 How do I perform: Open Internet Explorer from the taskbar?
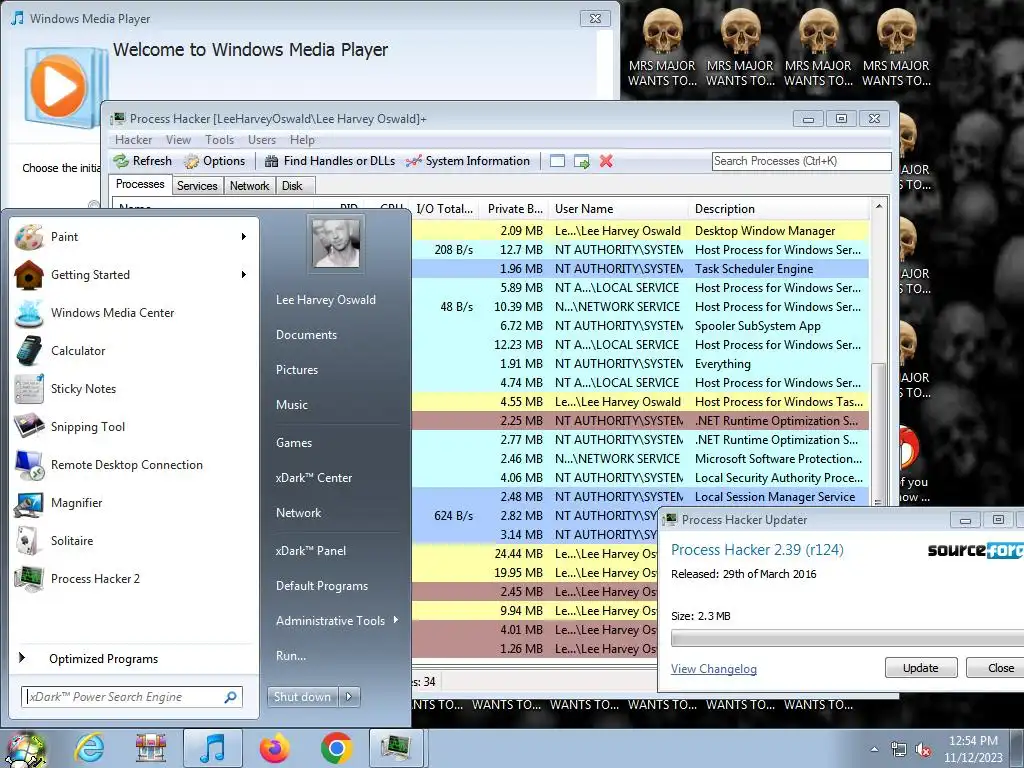89,748
